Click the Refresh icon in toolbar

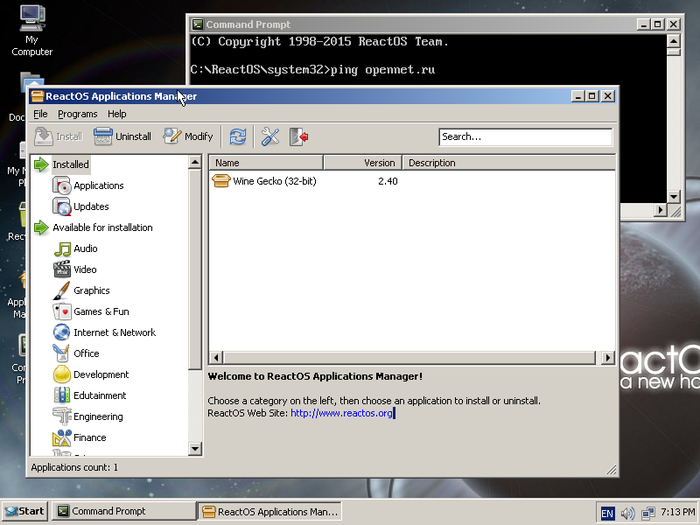pyautogui.click(x=237, y=137)
